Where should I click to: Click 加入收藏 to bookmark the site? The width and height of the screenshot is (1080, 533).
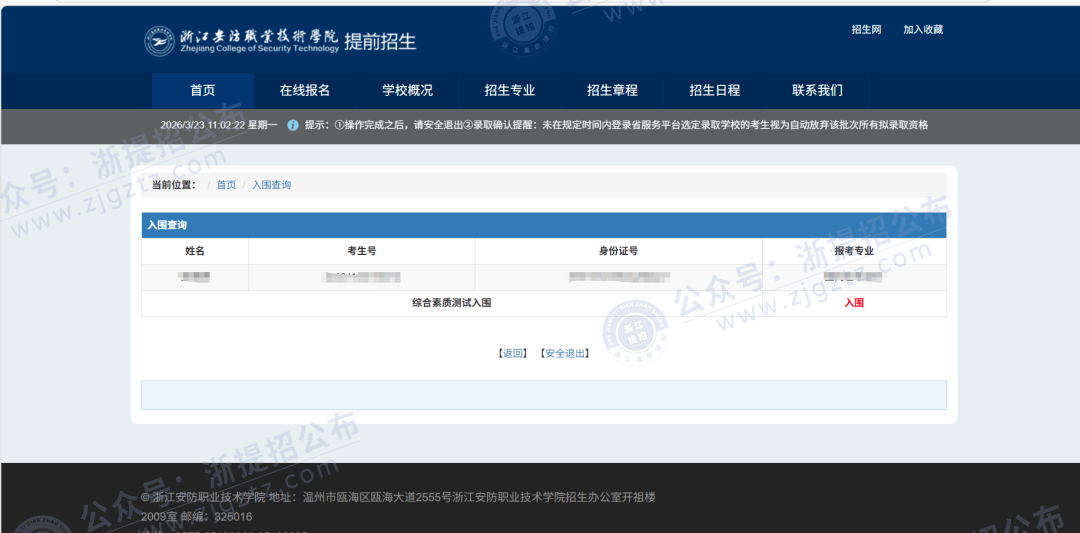click(x=922, y=30)
